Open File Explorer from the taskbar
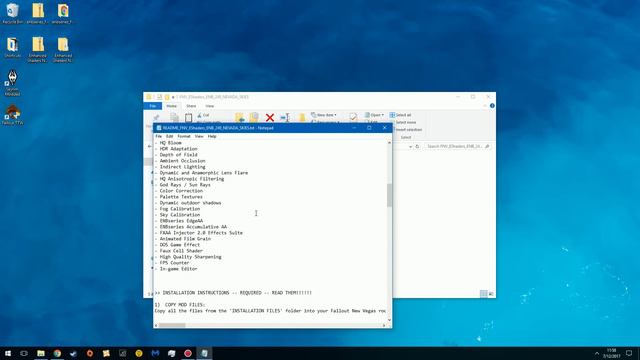This screenshot has height=360, width=640. (x=41, y=353)
